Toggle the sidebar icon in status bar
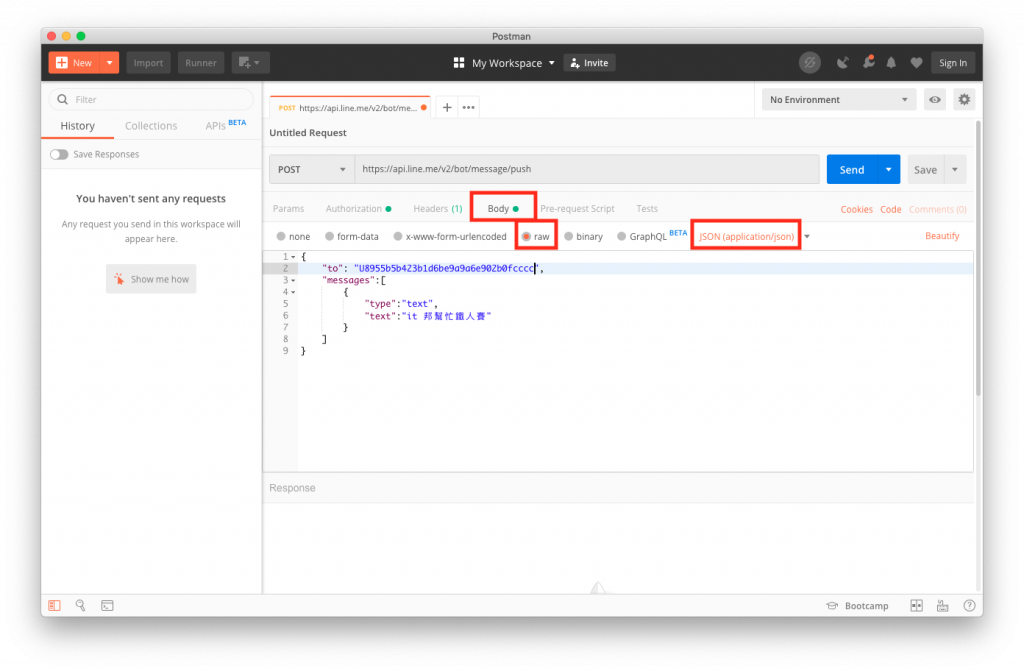Screen dimensions: 1024x671 pyautogui.click(x=54, y=606)
